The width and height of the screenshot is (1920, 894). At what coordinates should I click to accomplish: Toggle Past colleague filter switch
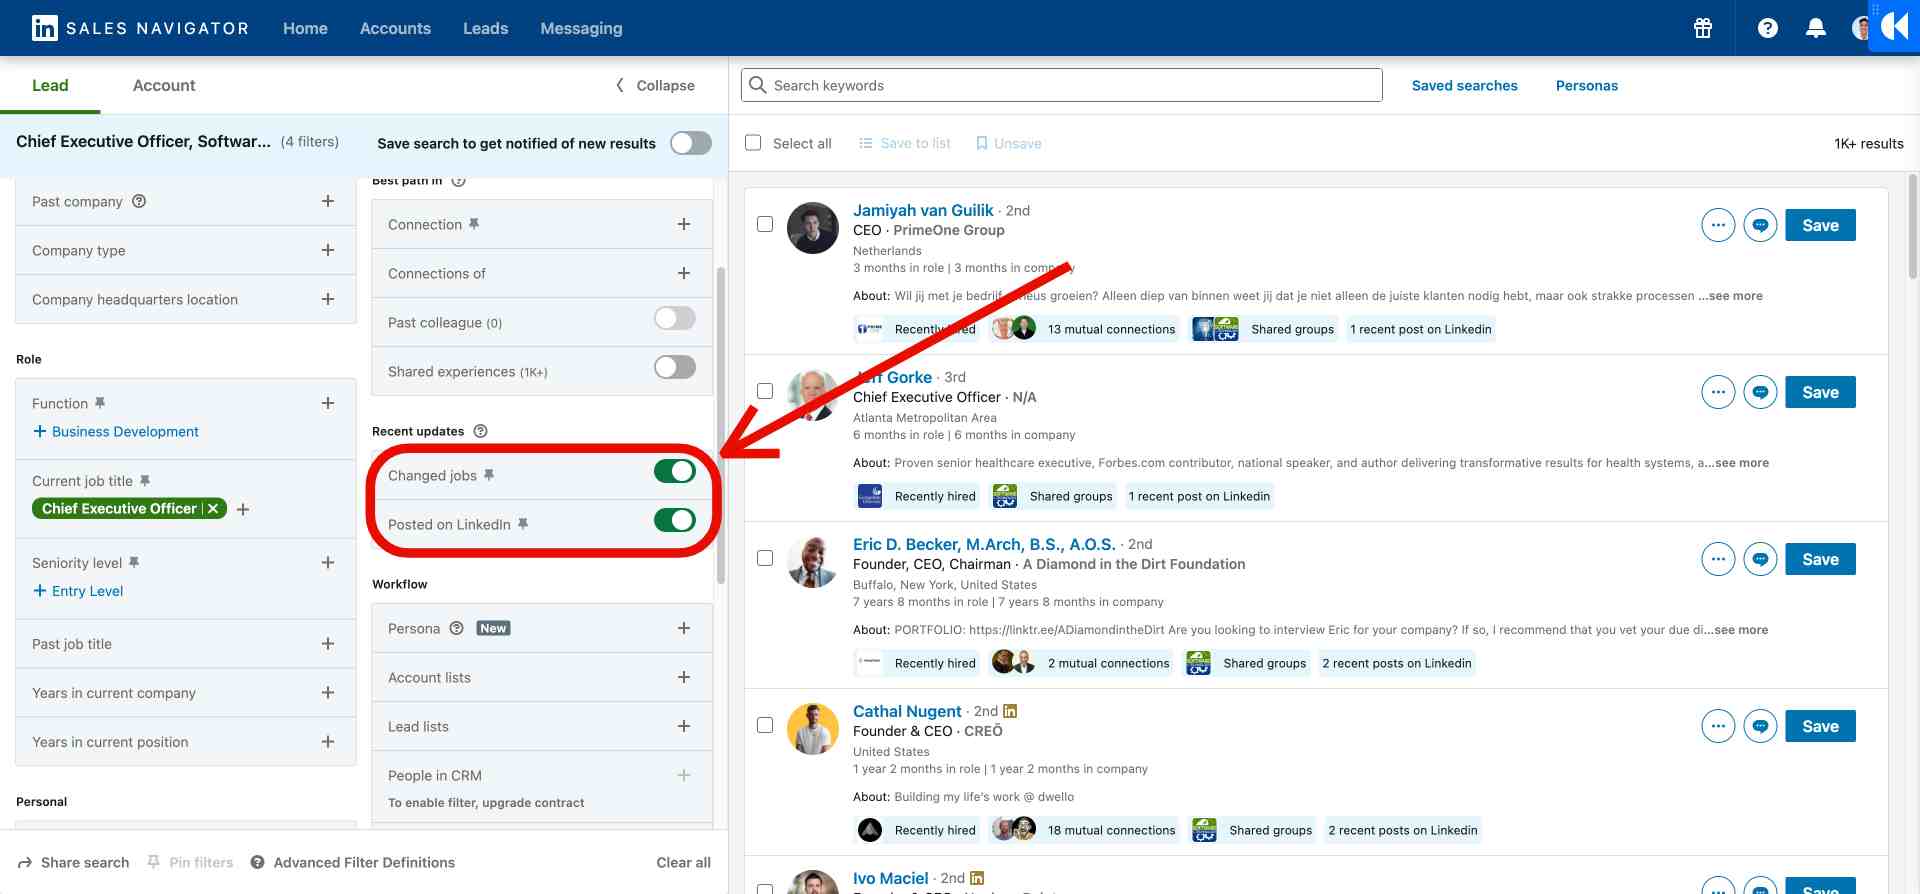pyautogui.click(x=675, y=318)
